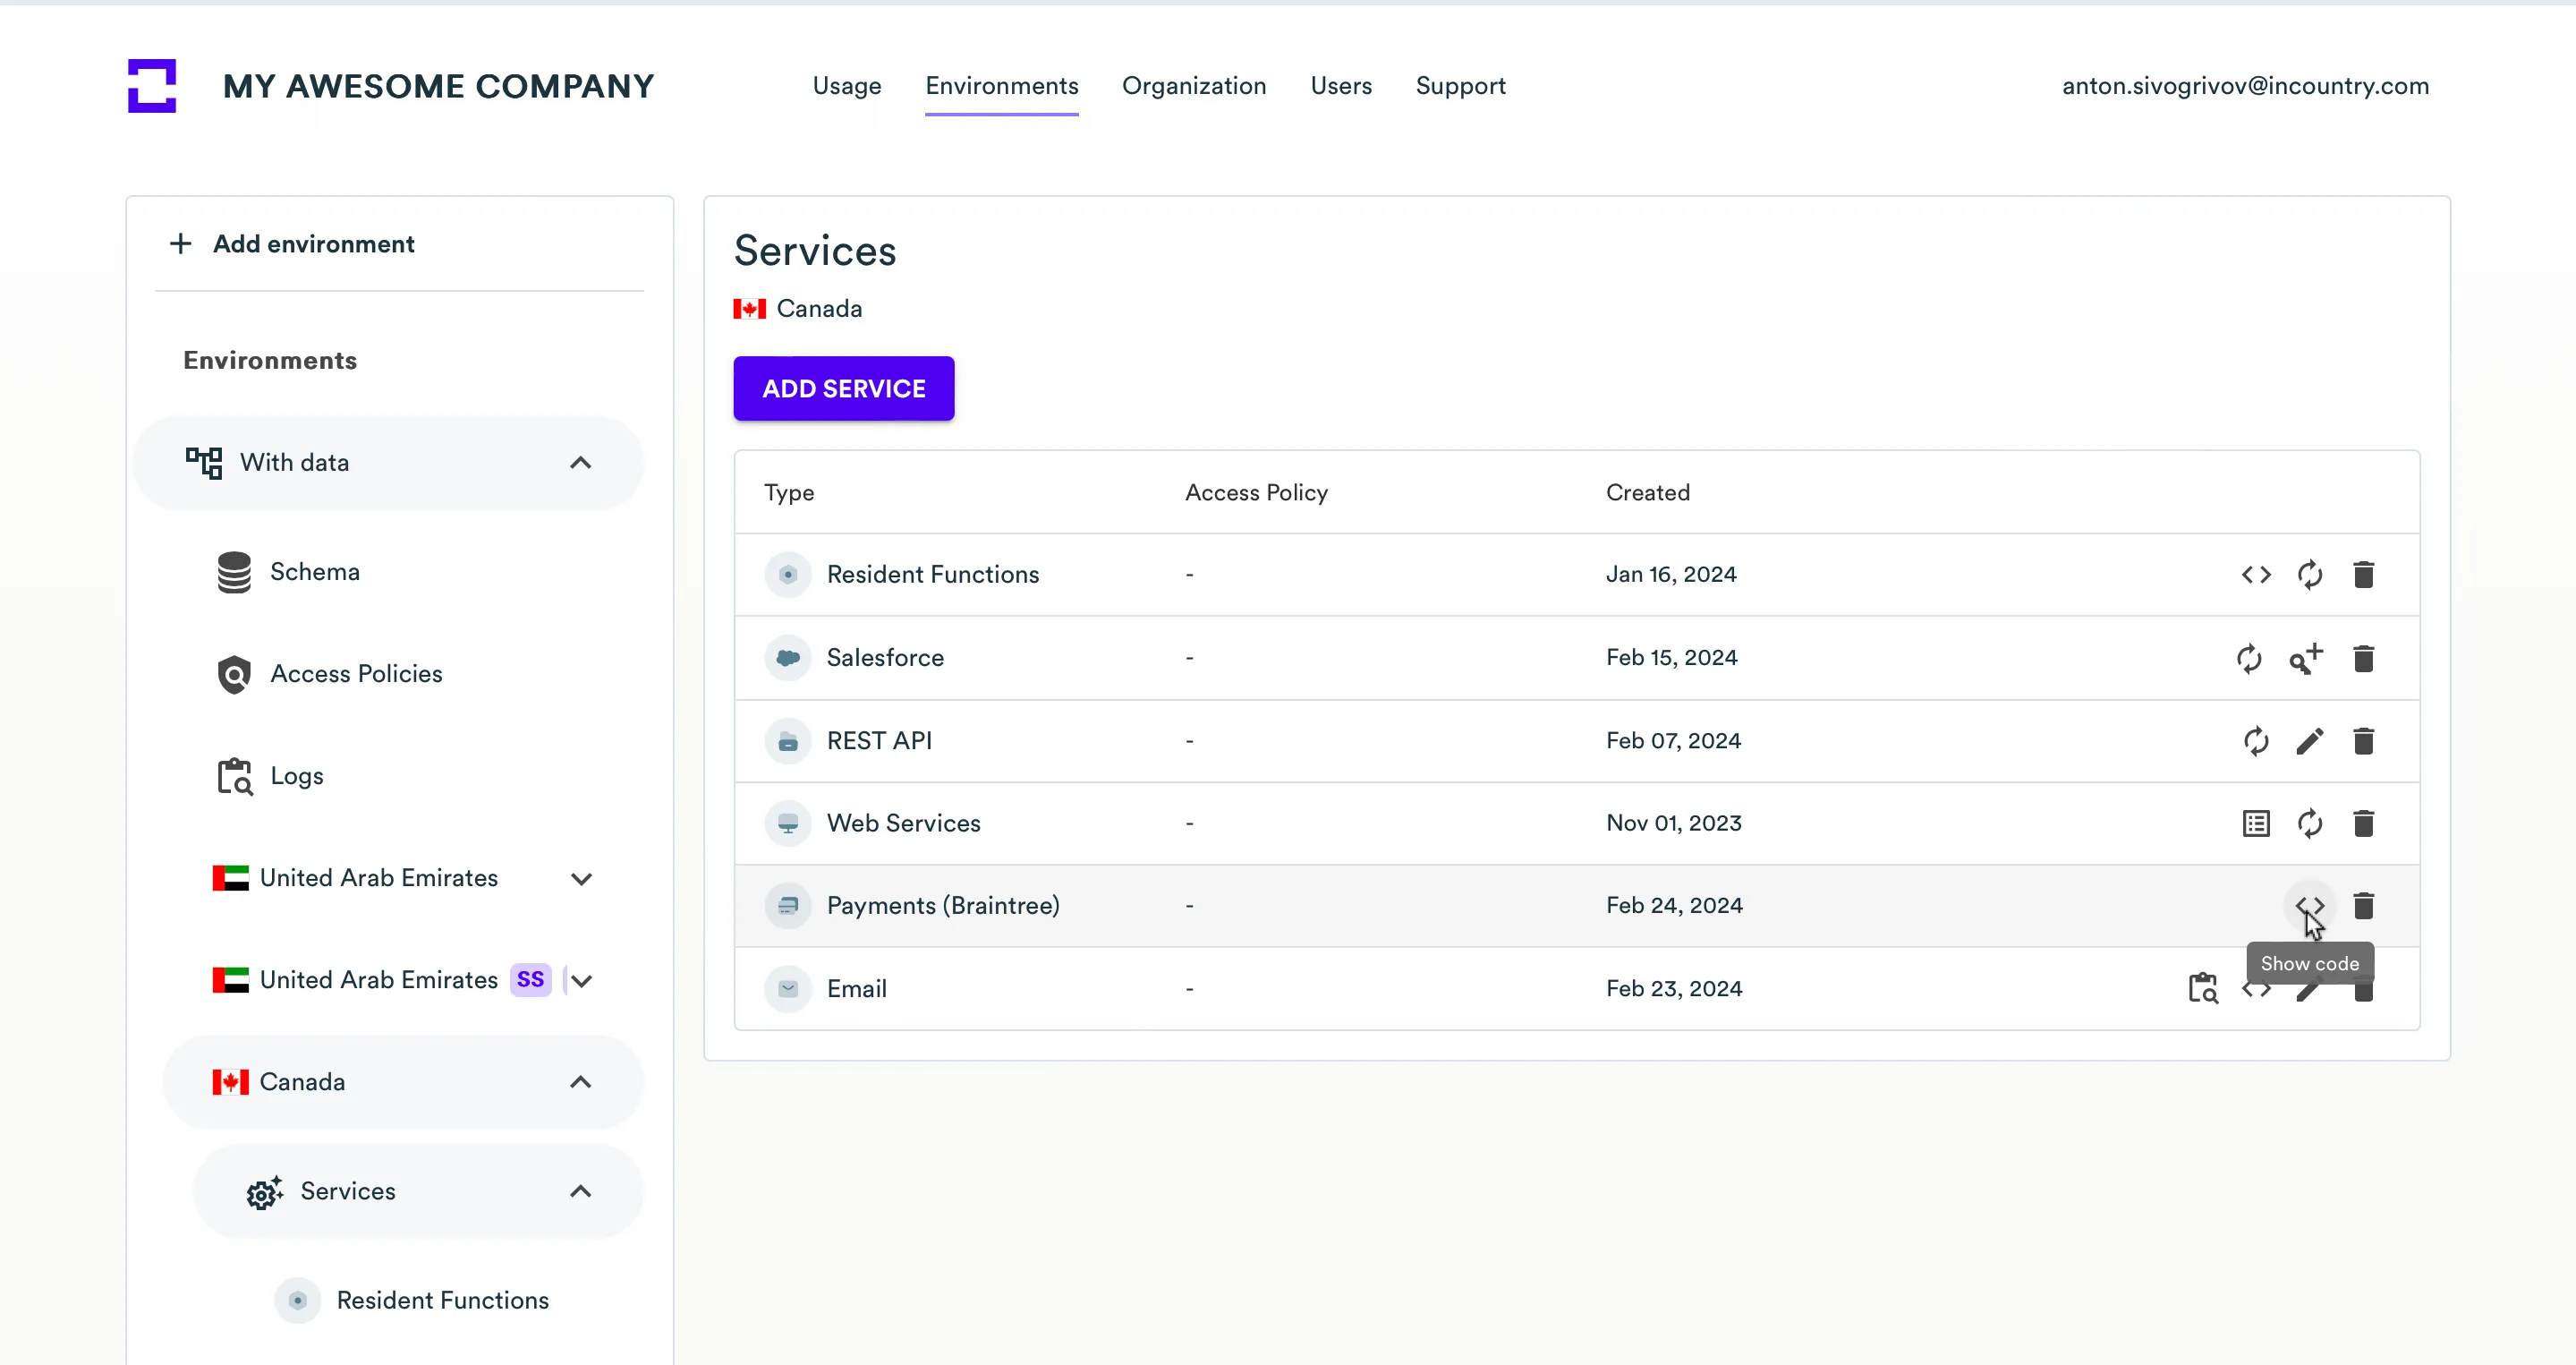Collapse the With data environment group
2576x1365 pixels.
(x=580, y=463)
